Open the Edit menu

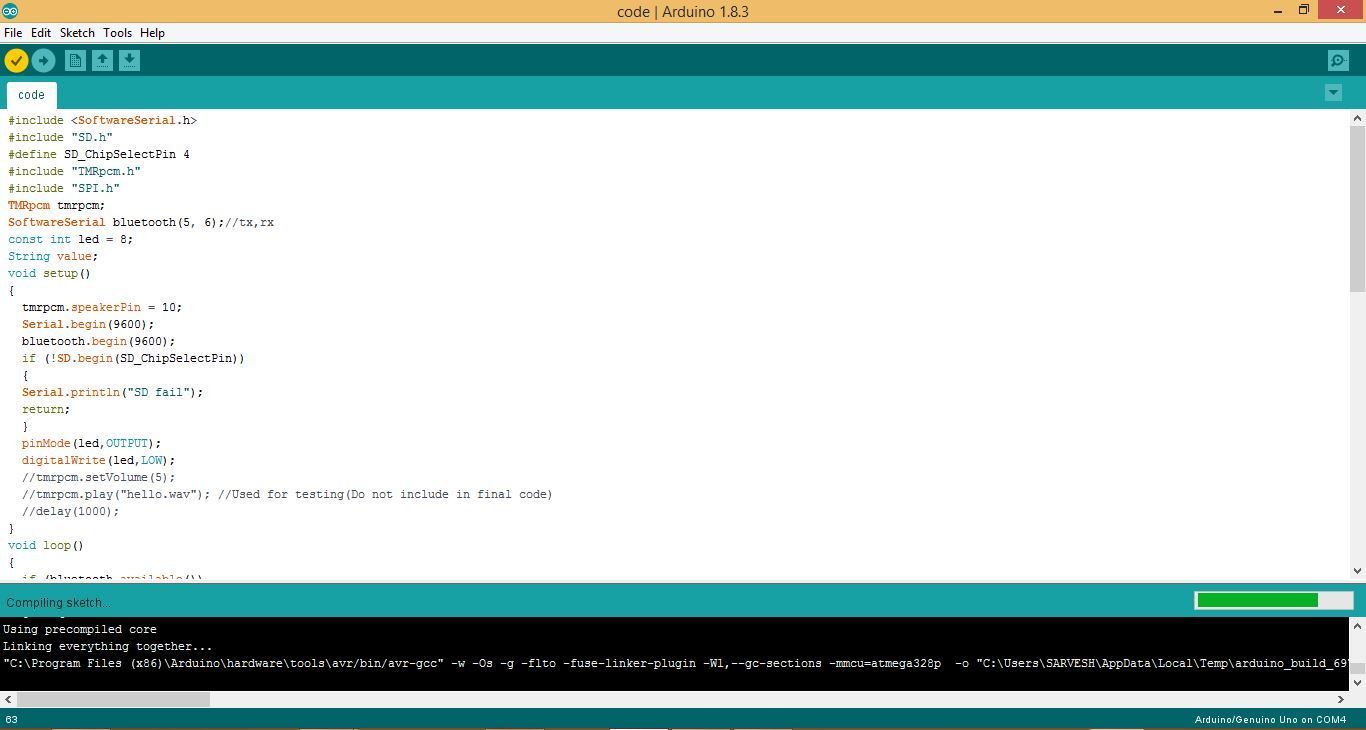tap(40, 32)
